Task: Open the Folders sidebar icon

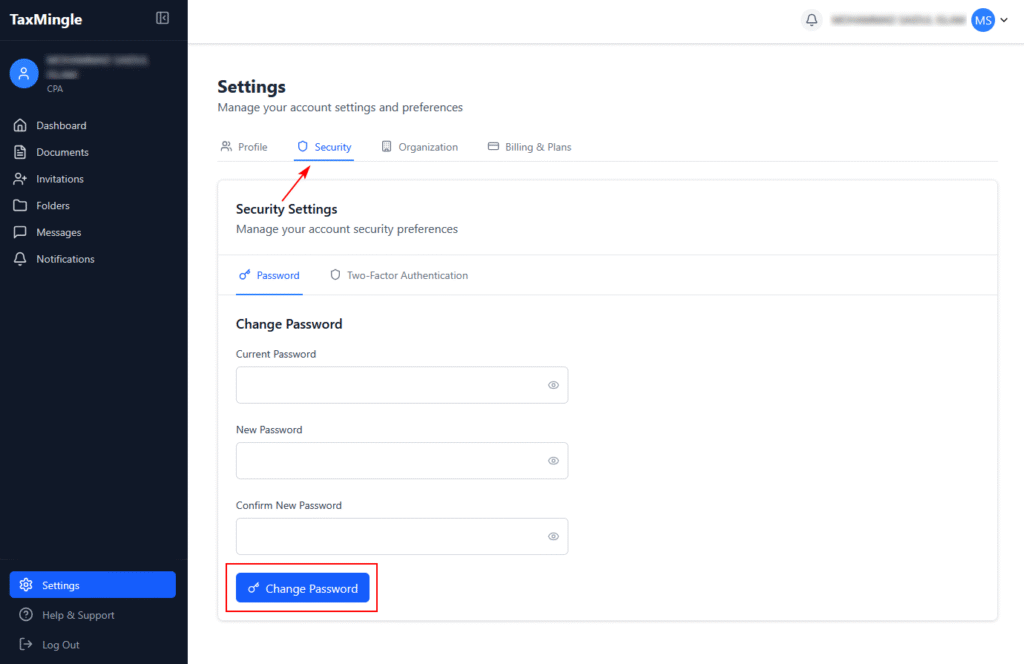Action: coord(19,206)
